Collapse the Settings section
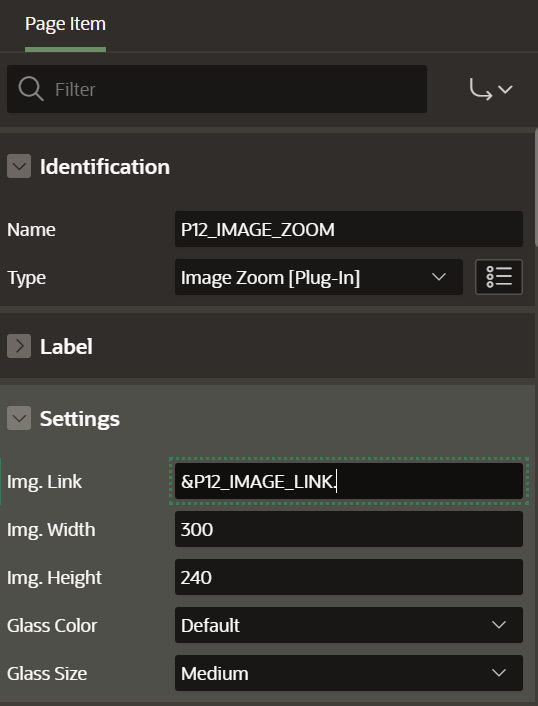This screenshot has height=706, width=538. click(x=19, y=418)
